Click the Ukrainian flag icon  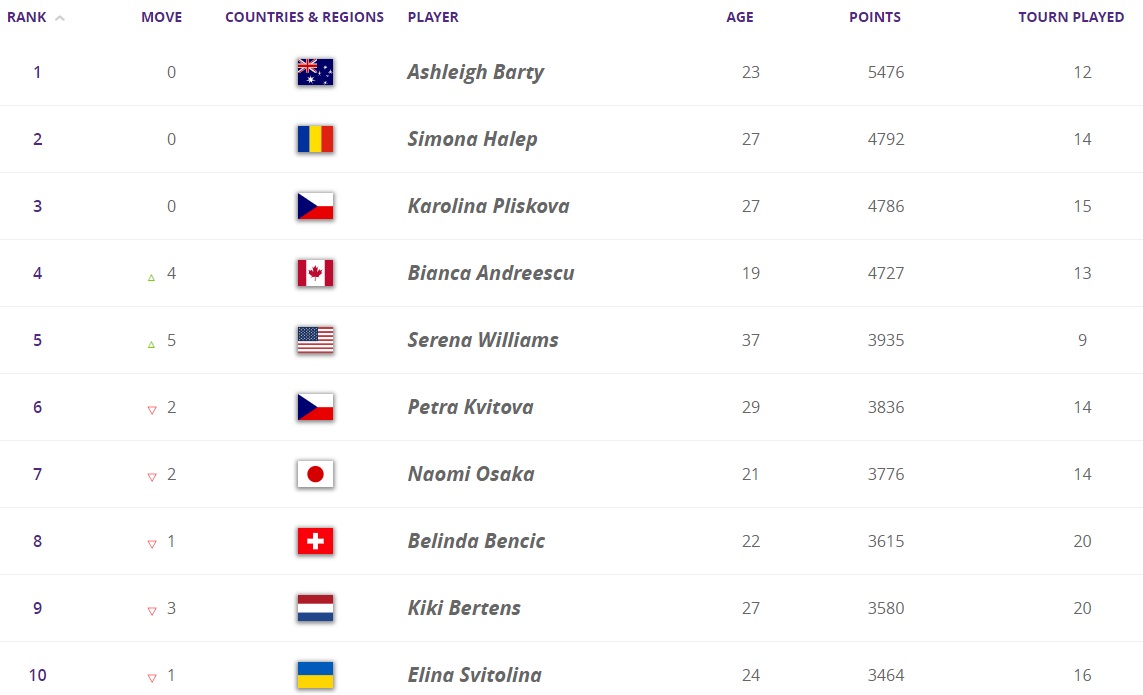(x=315, y=675)
